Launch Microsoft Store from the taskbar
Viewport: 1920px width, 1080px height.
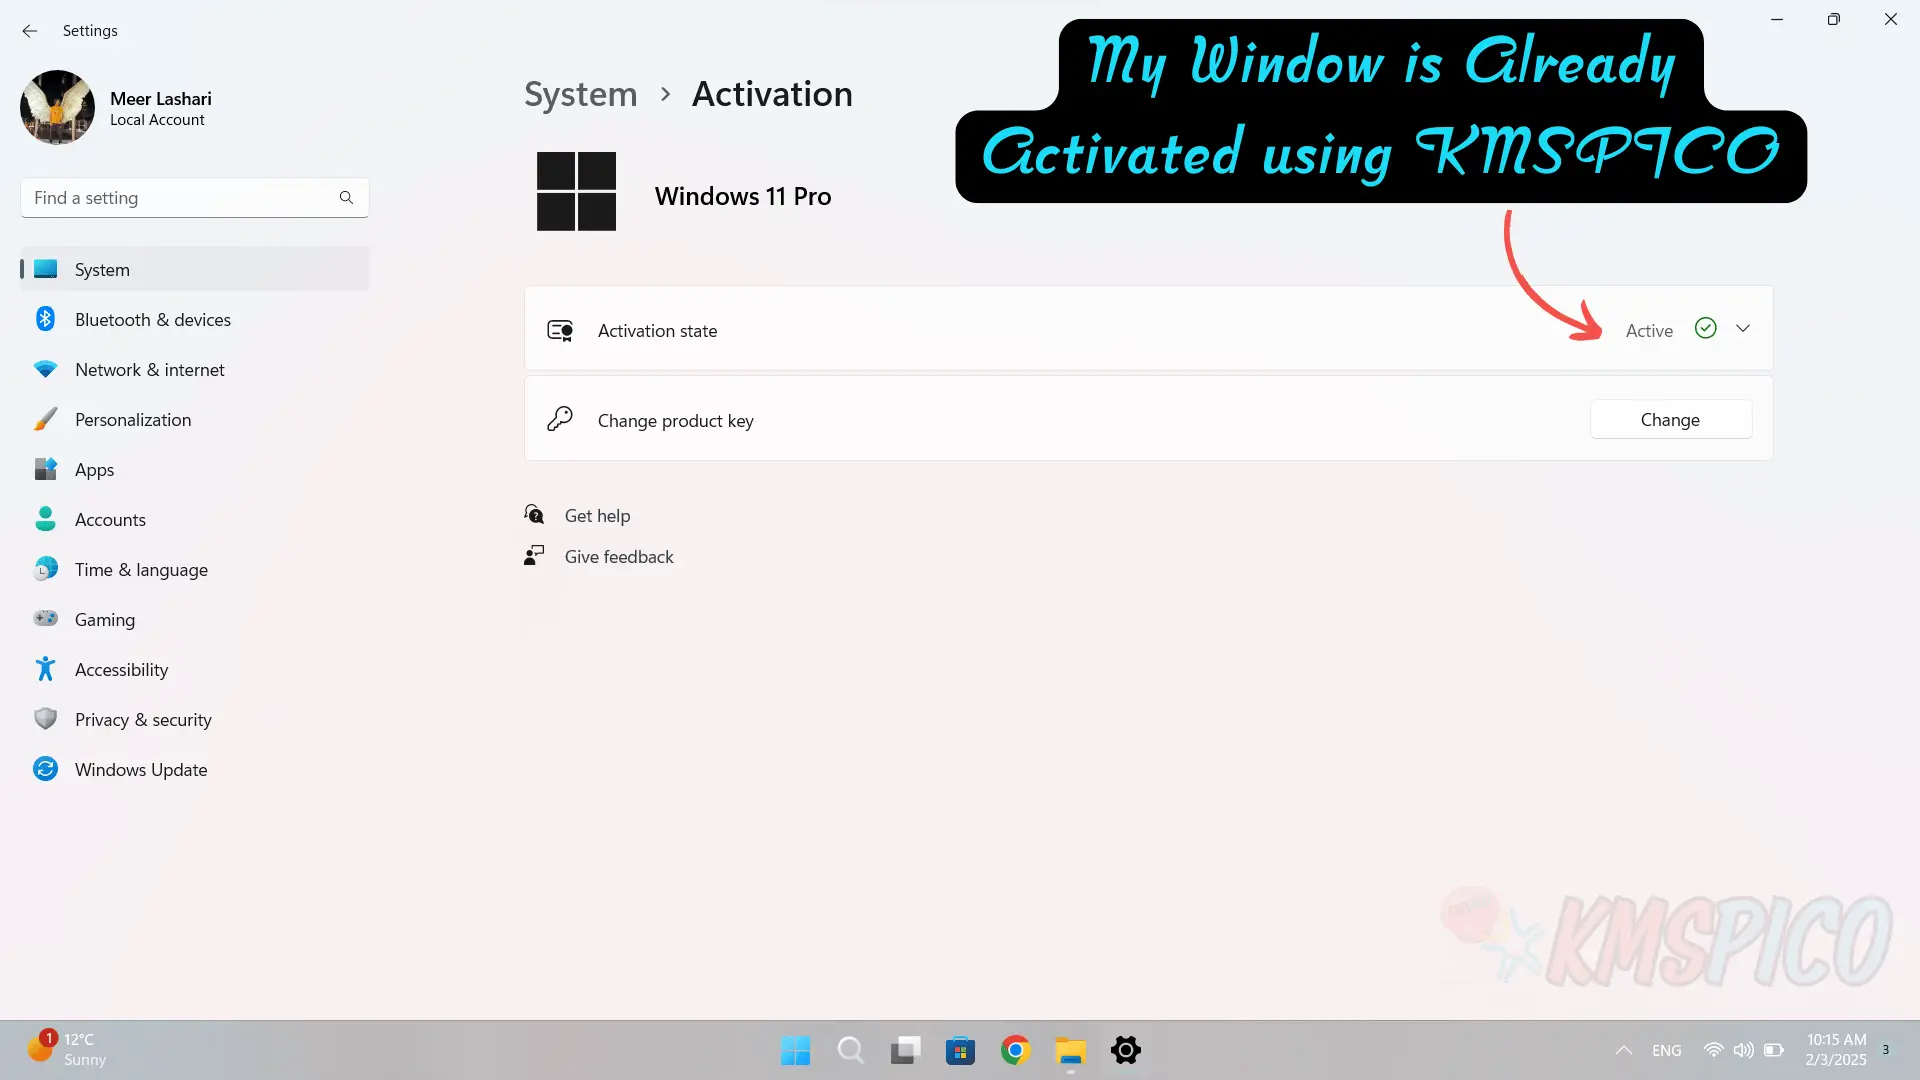[x=960, y=1050]
